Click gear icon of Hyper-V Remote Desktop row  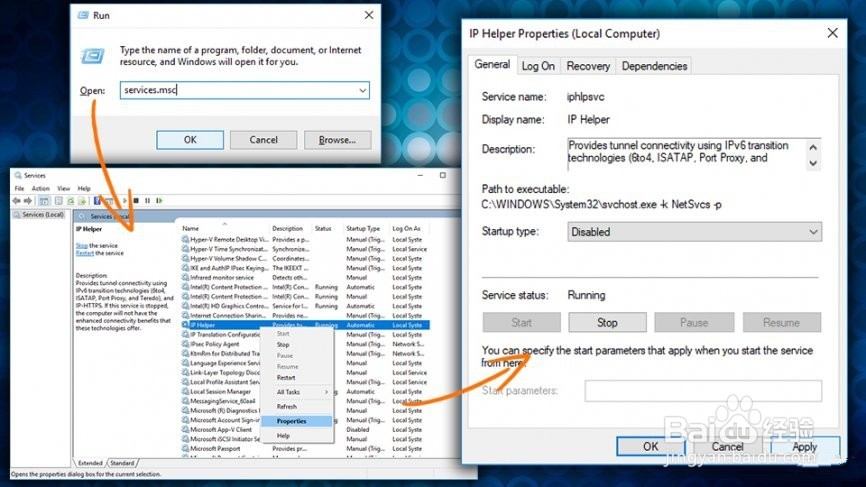pos(185,239)
